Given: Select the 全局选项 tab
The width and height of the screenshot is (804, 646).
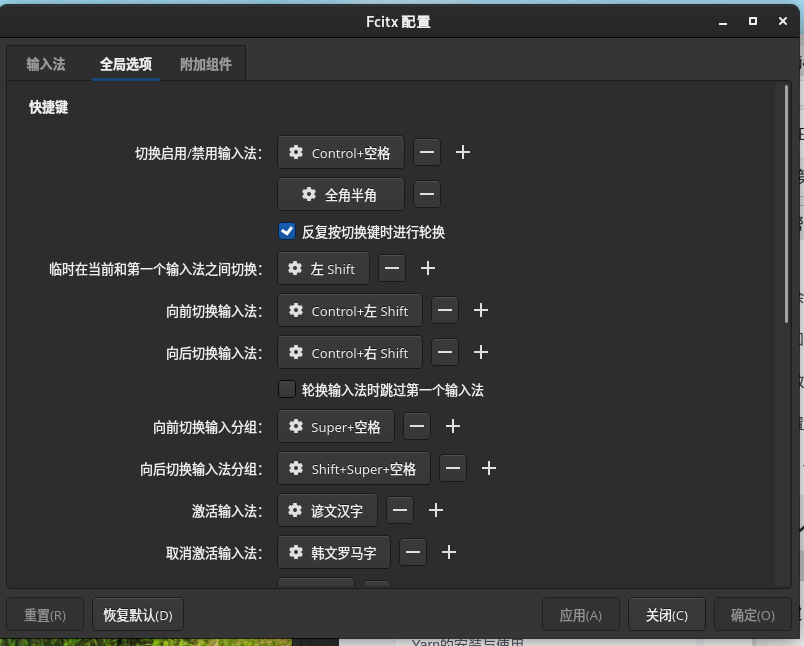Looking at the screenshot, I should [126, 64].
